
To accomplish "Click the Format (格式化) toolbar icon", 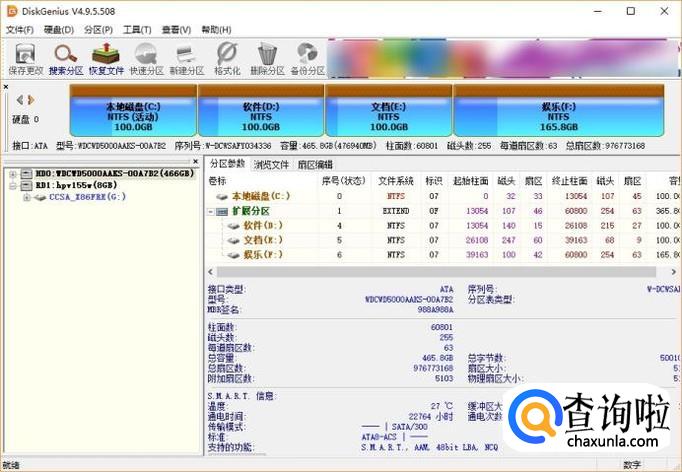I will pos(227,59).
